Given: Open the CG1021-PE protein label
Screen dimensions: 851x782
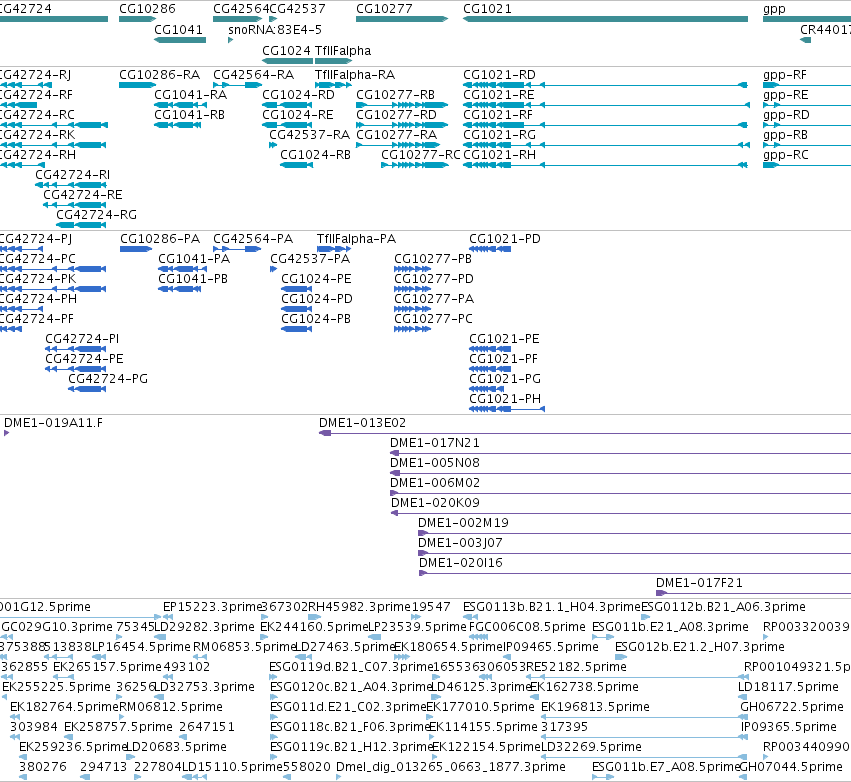Looking at the screenshot, I should (x=504, y=339).
